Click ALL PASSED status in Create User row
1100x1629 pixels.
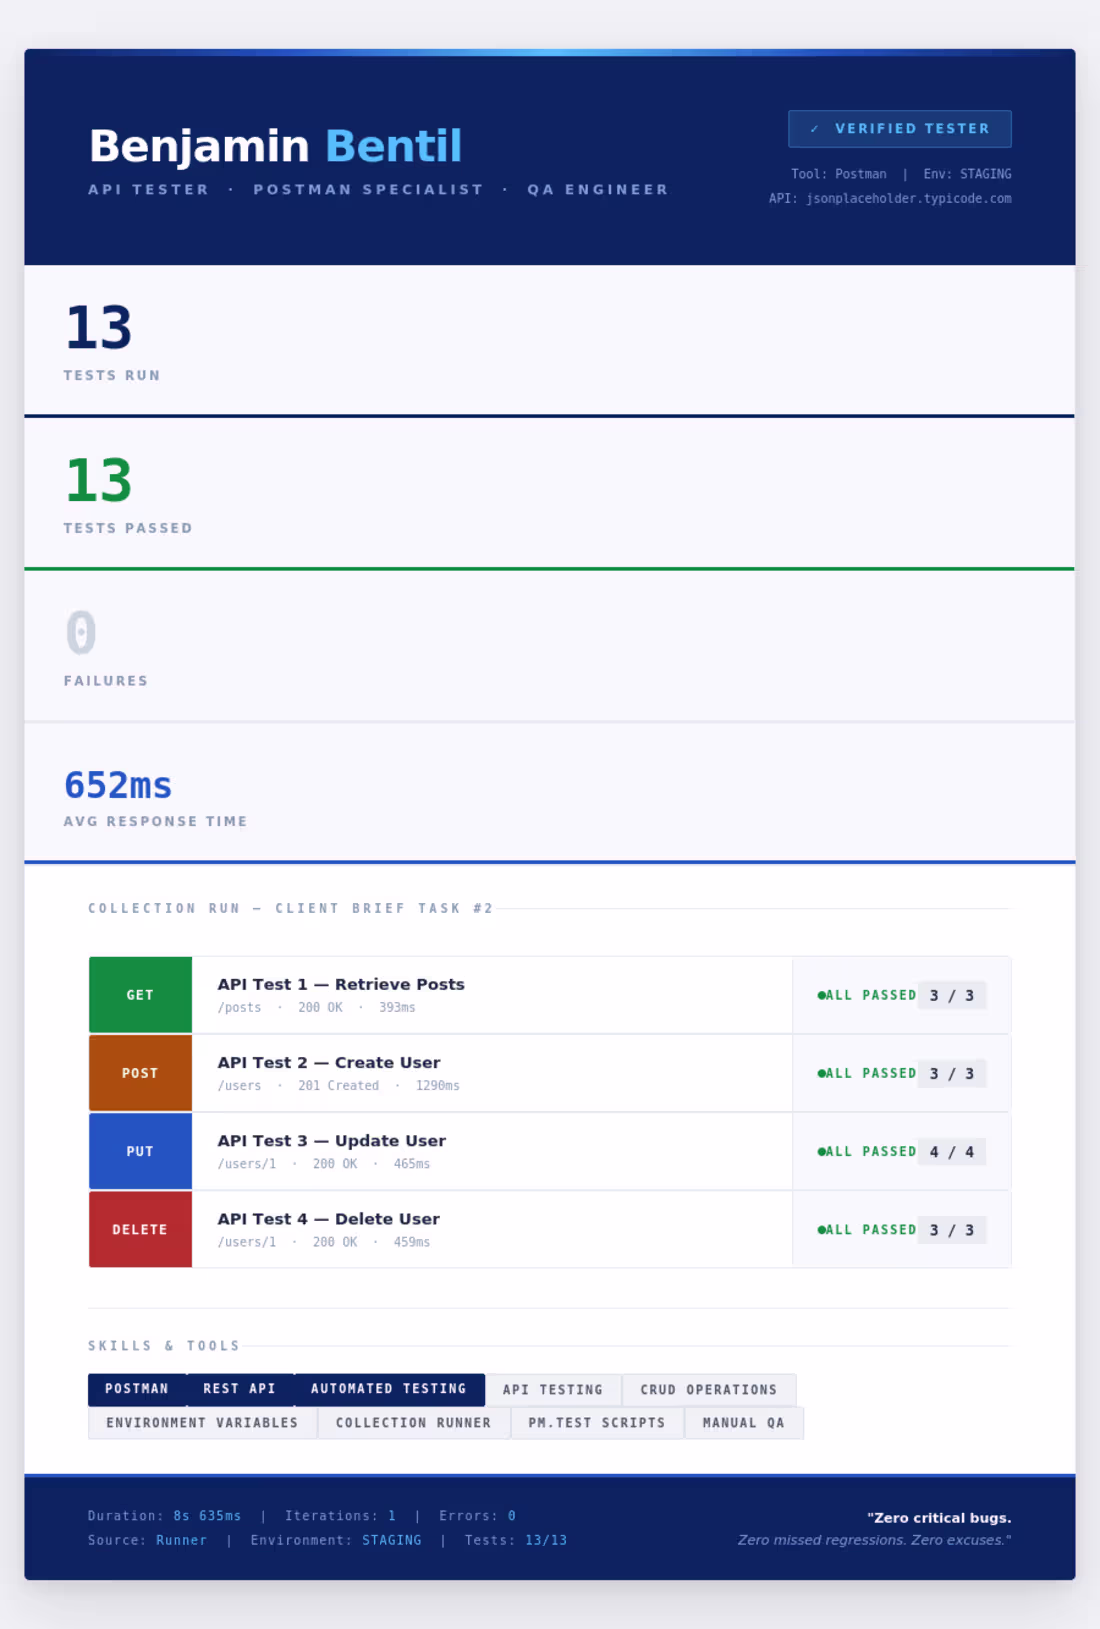point(867,1073)
